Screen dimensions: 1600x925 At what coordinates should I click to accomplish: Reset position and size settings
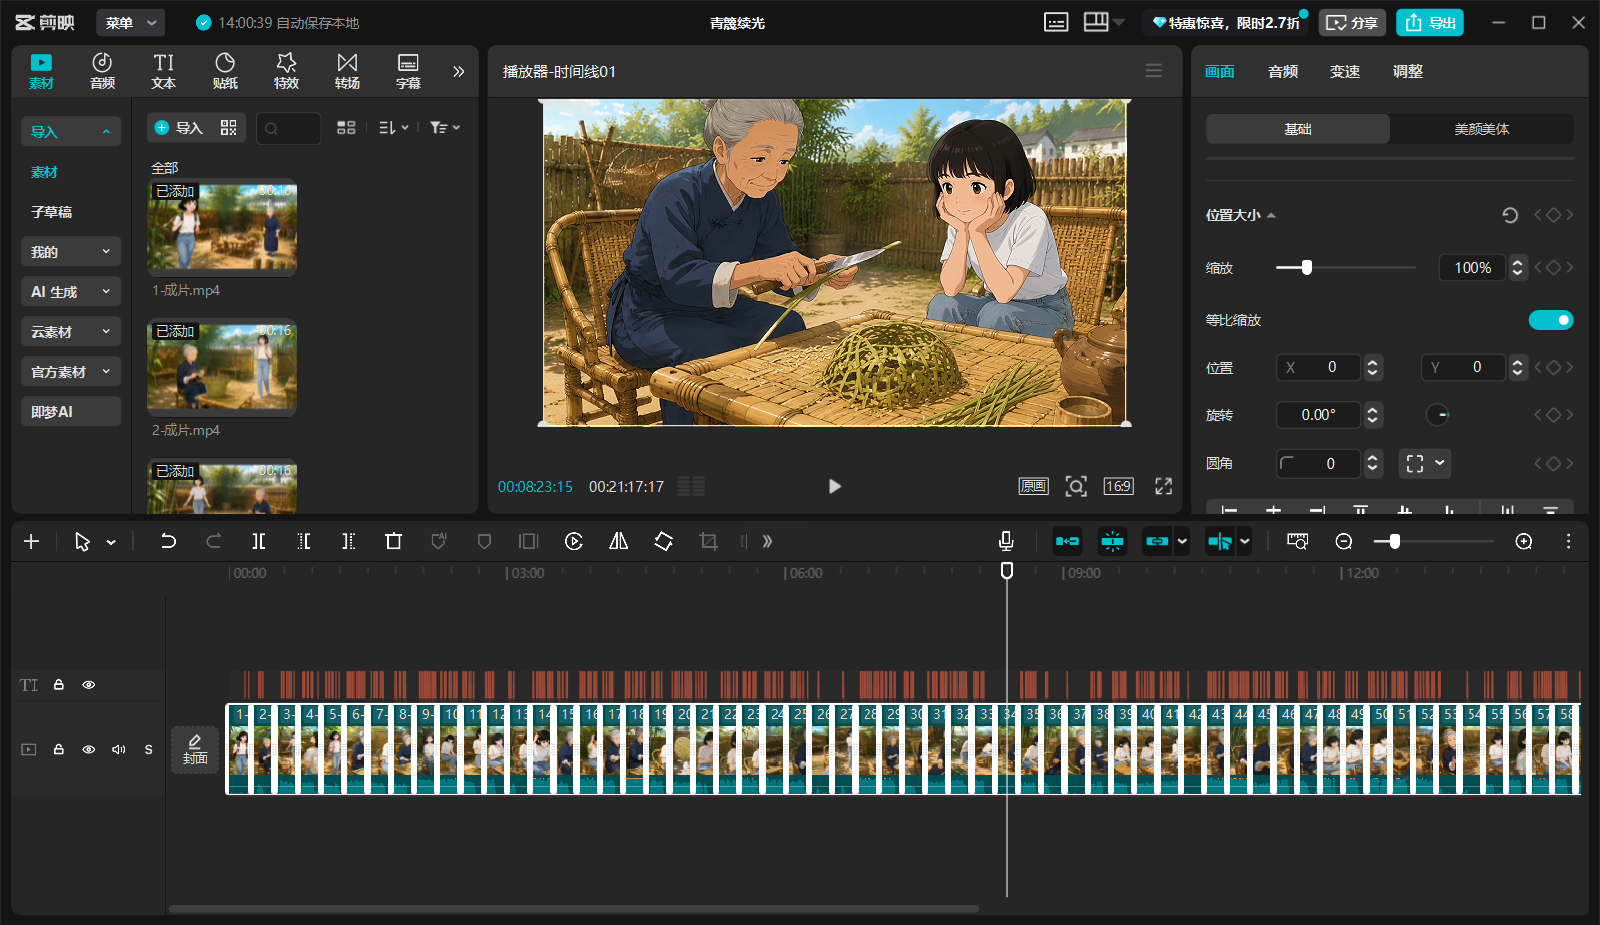[1510, 215]
